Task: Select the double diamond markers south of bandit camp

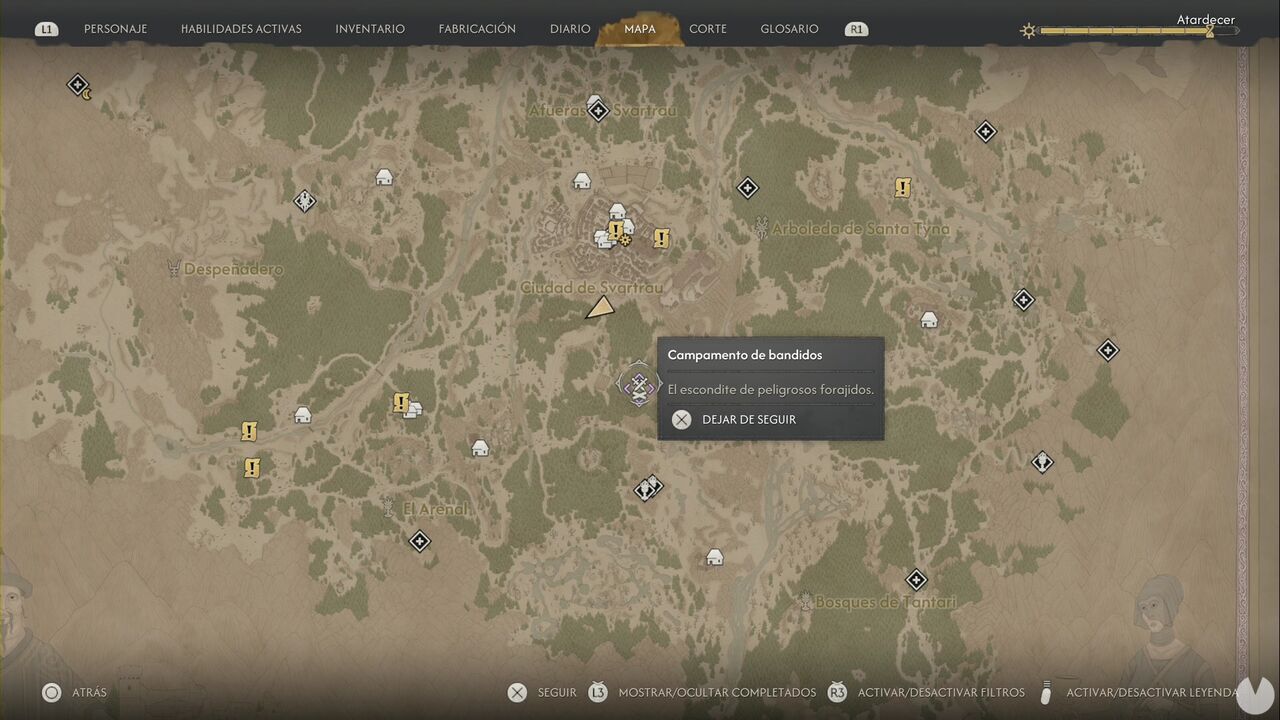Action: (649, 488)
